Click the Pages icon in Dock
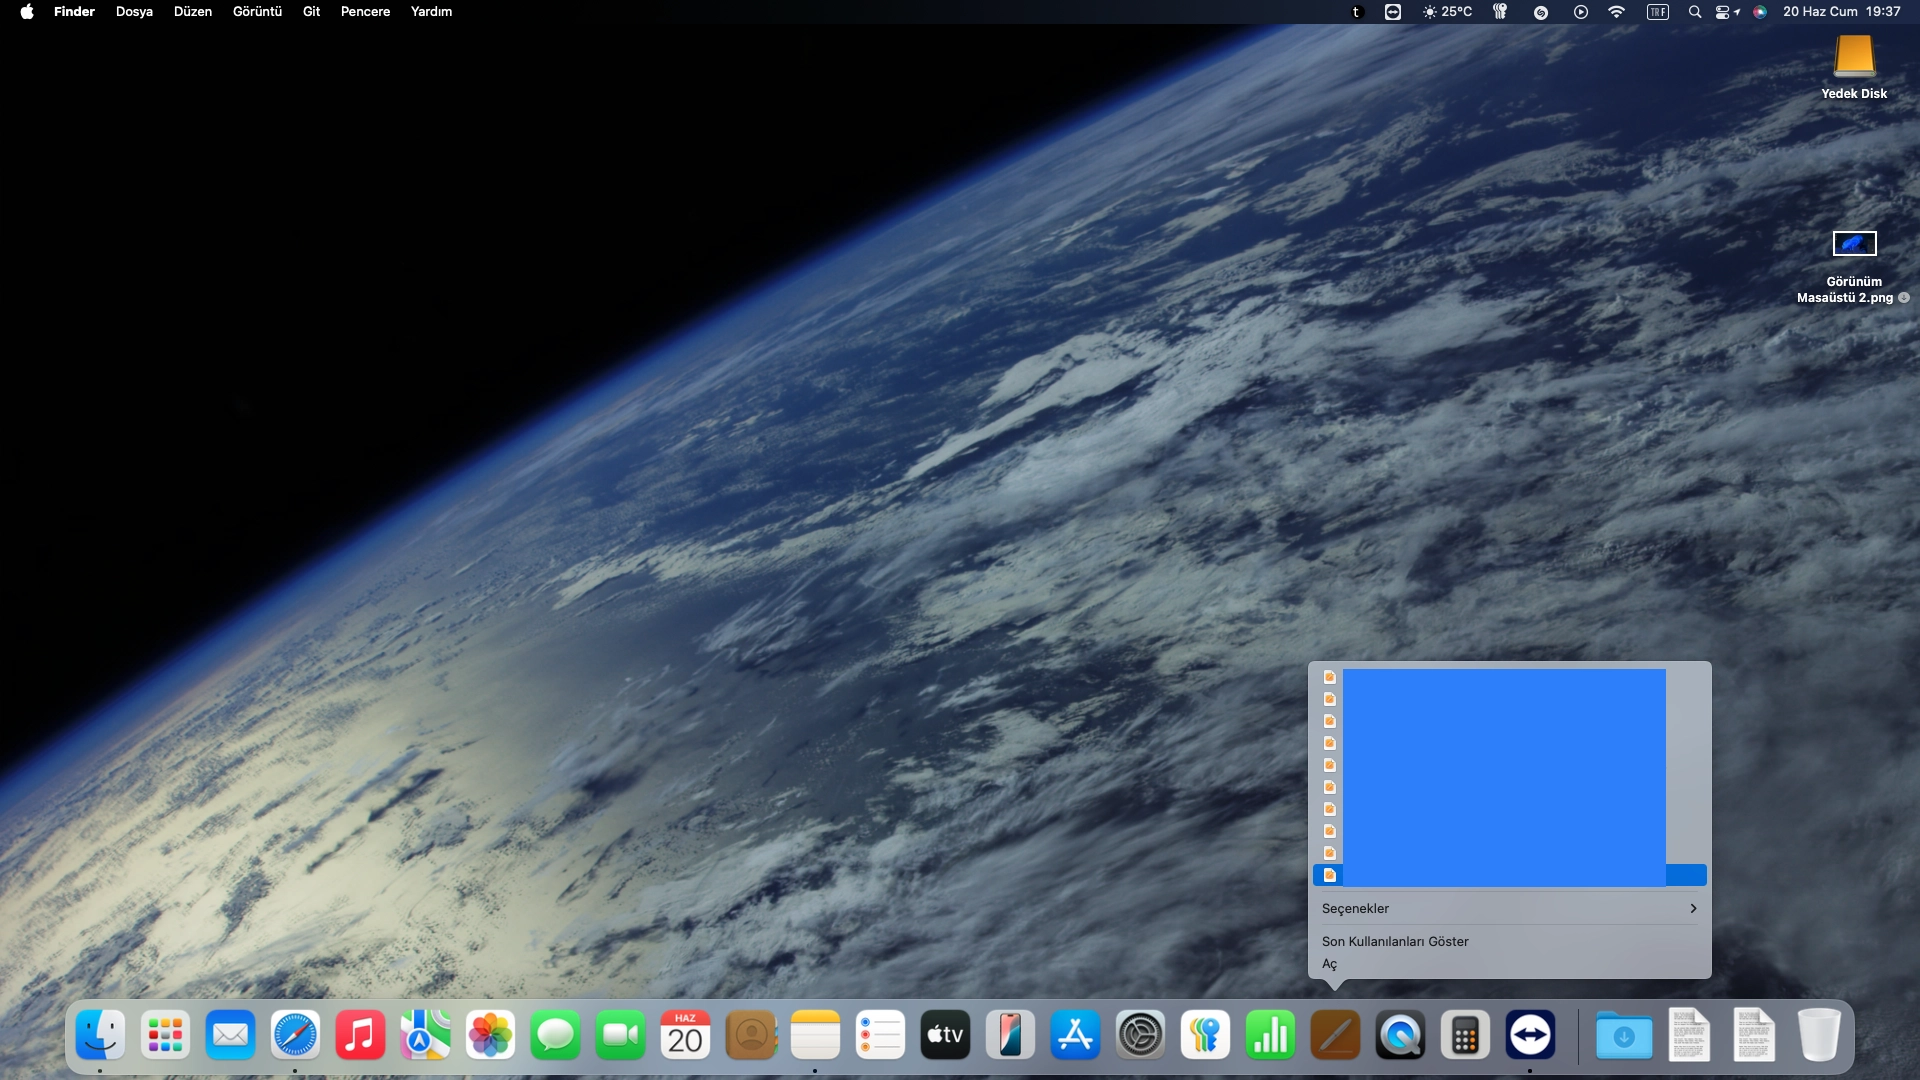The image size is (1920, 1080). coord(1335,1035)
